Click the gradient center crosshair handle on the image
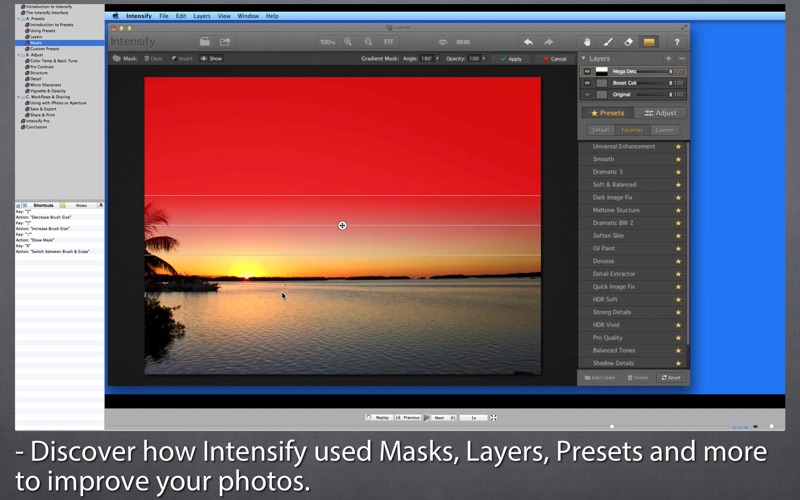This screenshot has width=800, height=500. [342, 226]
